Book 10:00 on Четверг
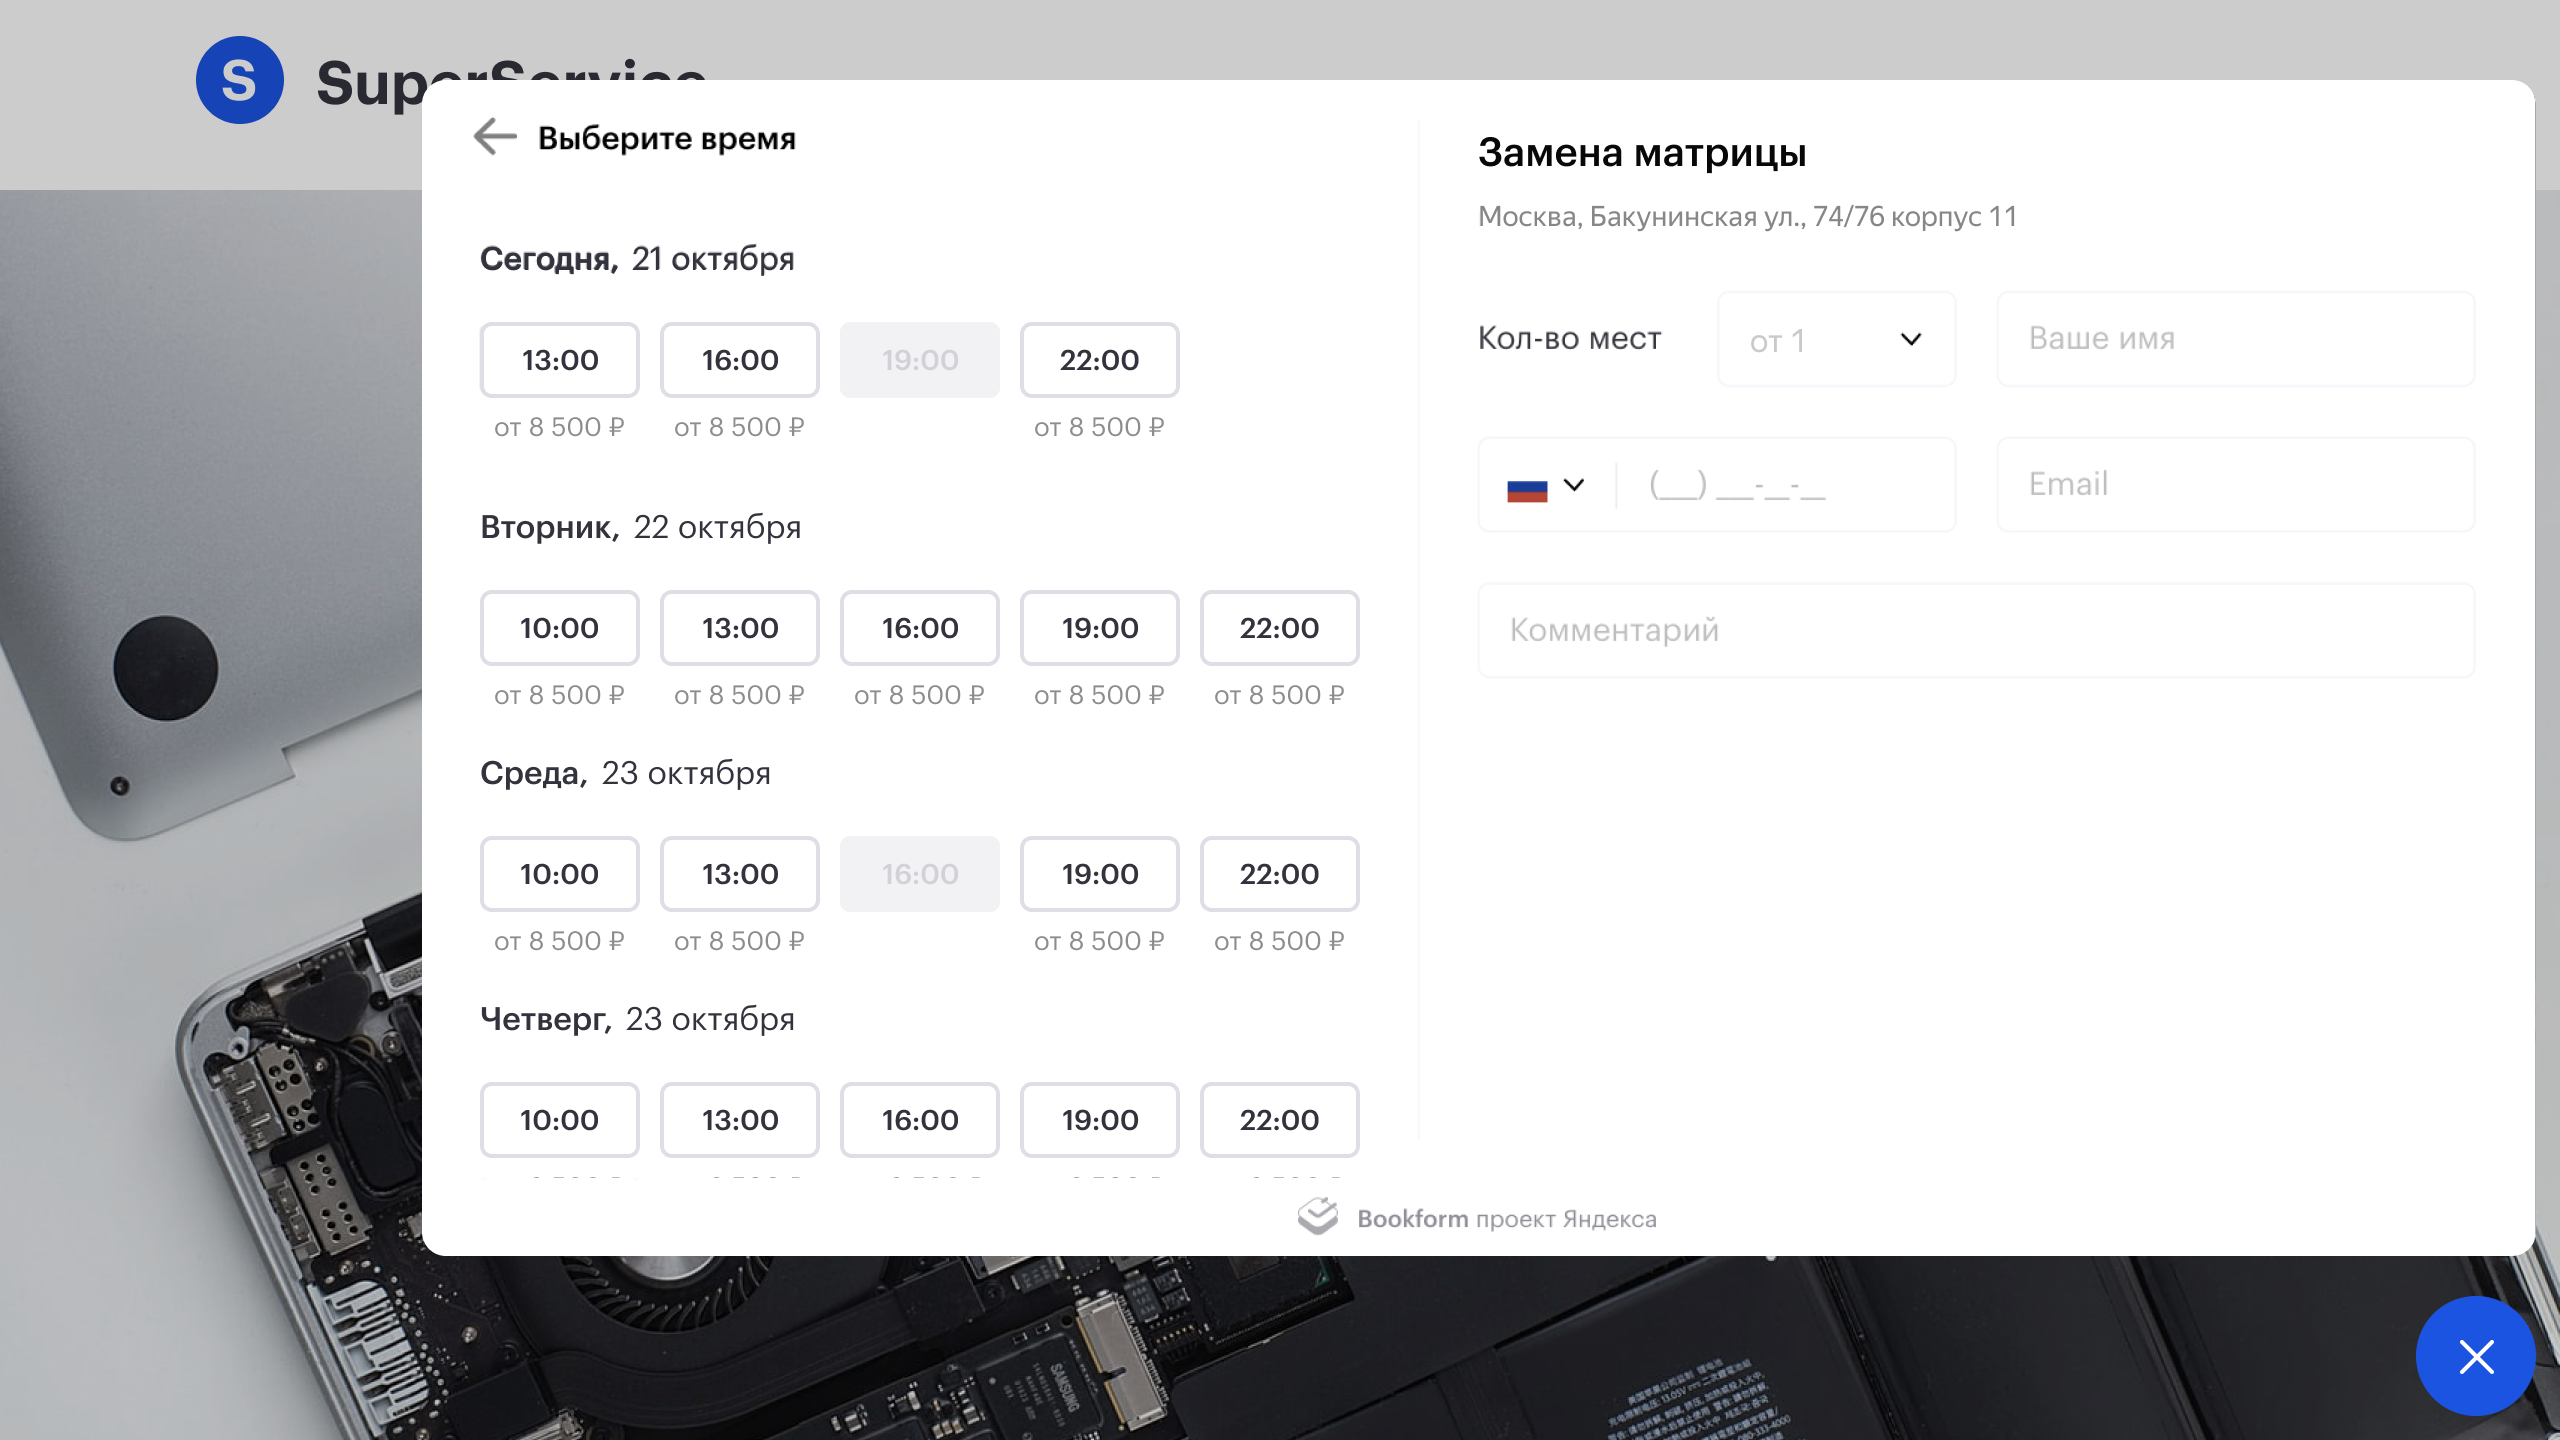The width and height of the screenshot is (2560, 1440). 560,1120
